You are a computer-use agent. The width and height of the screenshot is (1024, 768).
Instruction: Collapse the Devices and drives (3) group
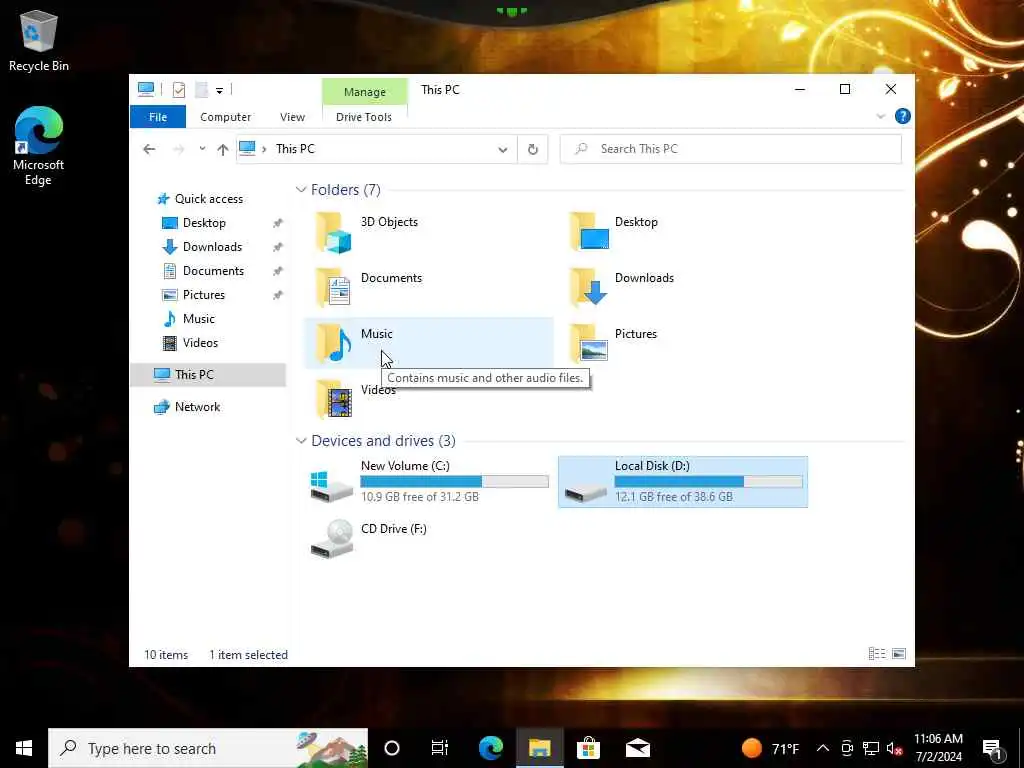301,441
